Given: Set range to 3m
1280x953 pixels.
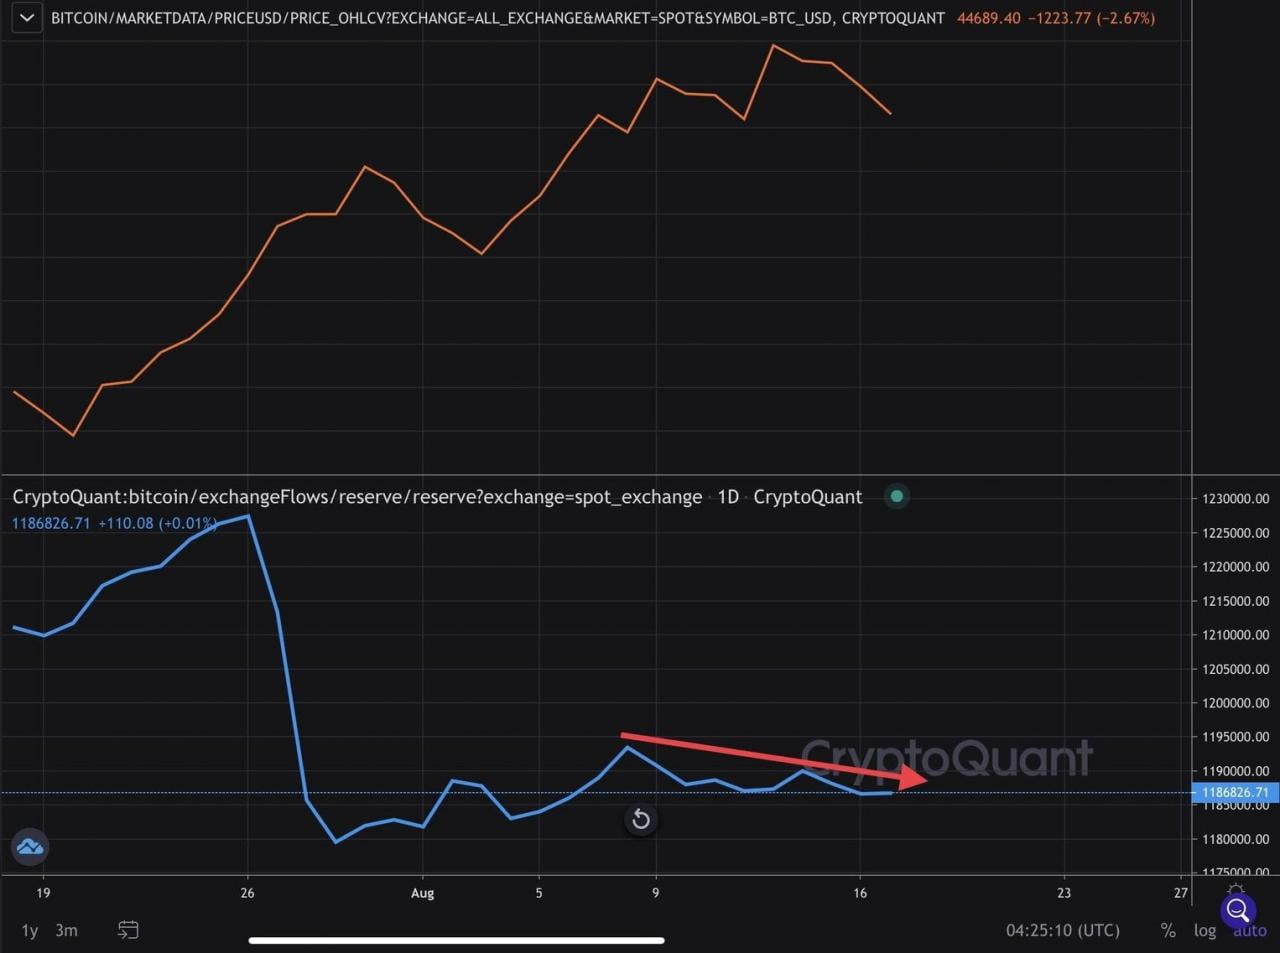Looking at the screenshot, I should point(66,930).
